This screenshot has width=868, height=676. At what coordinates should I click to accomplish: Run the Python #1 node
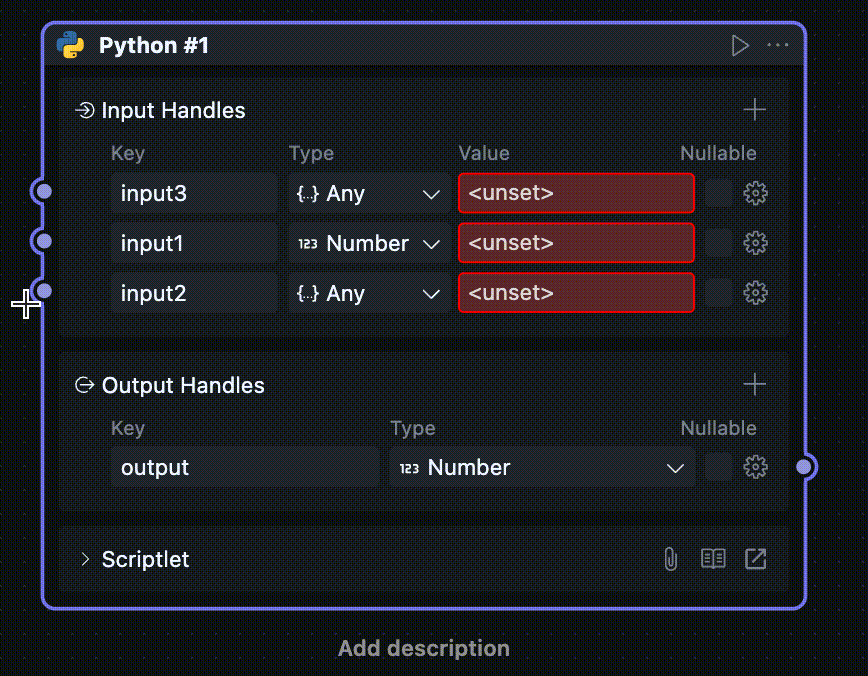[739, 46]
